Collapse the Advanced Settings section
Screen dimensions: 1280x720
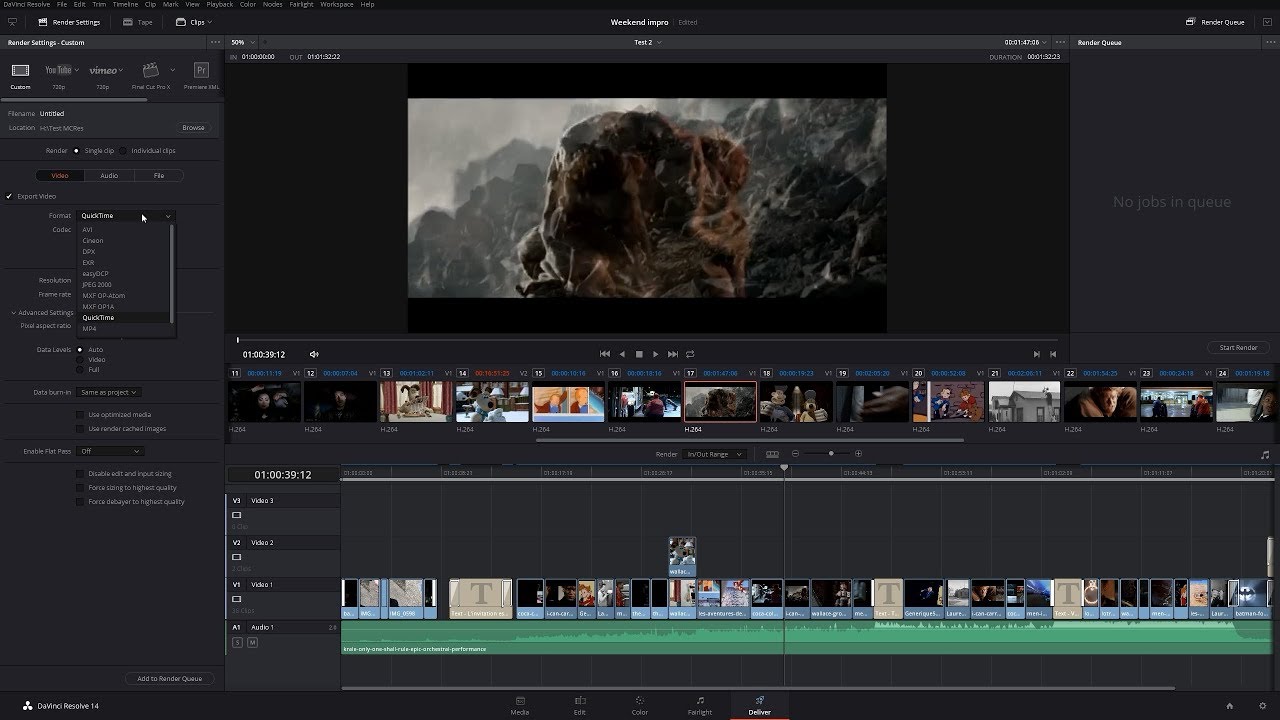pos(42,313)
